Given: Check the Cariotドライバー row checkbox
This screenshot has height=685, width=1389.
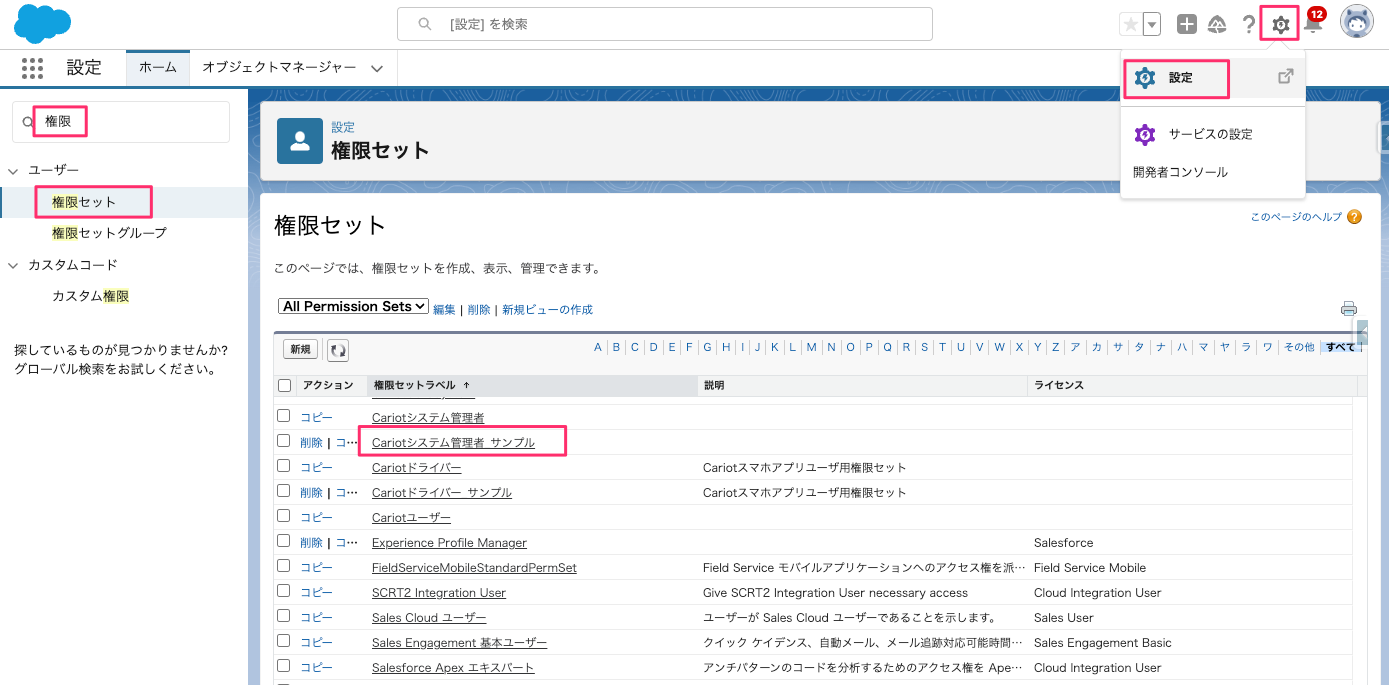Looking at the screenshot, I should coord(284,466).
